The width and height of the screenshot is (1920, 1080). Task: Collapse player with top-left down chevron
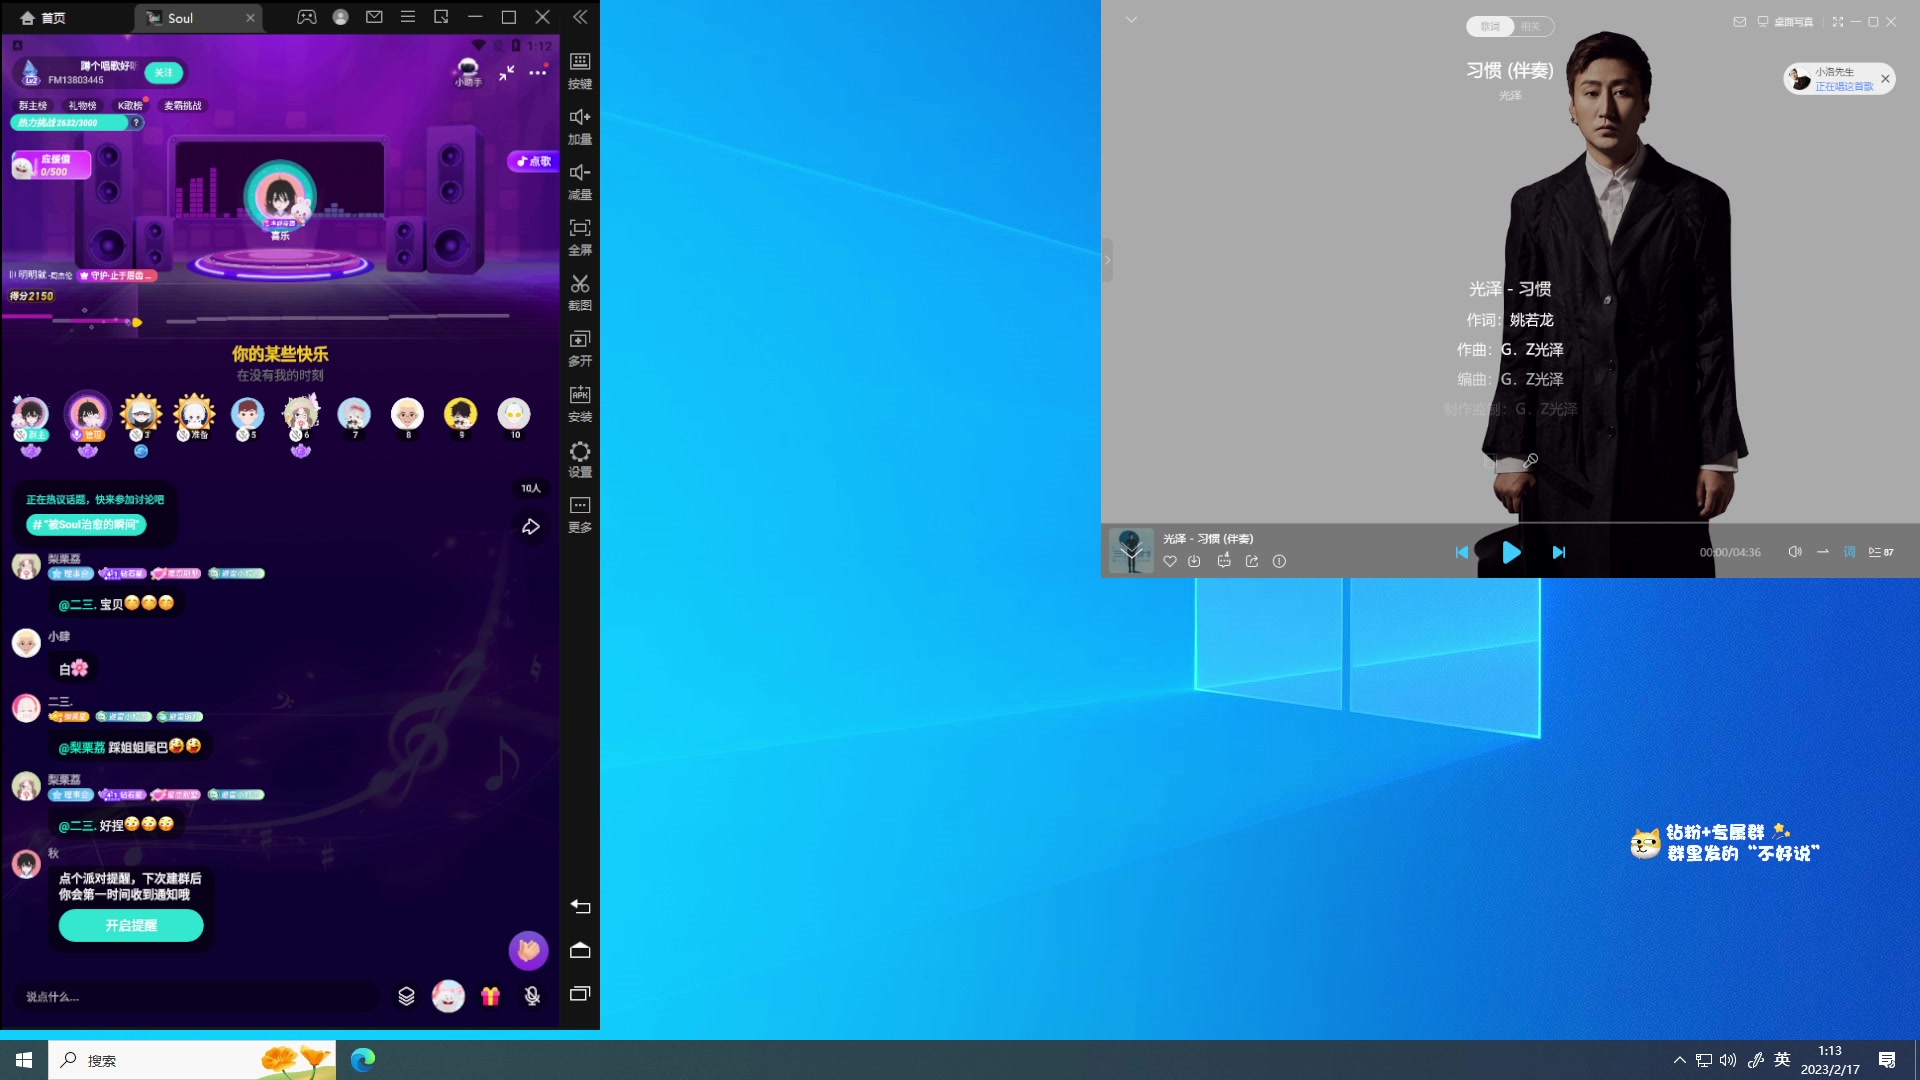tap(1131, 20)
